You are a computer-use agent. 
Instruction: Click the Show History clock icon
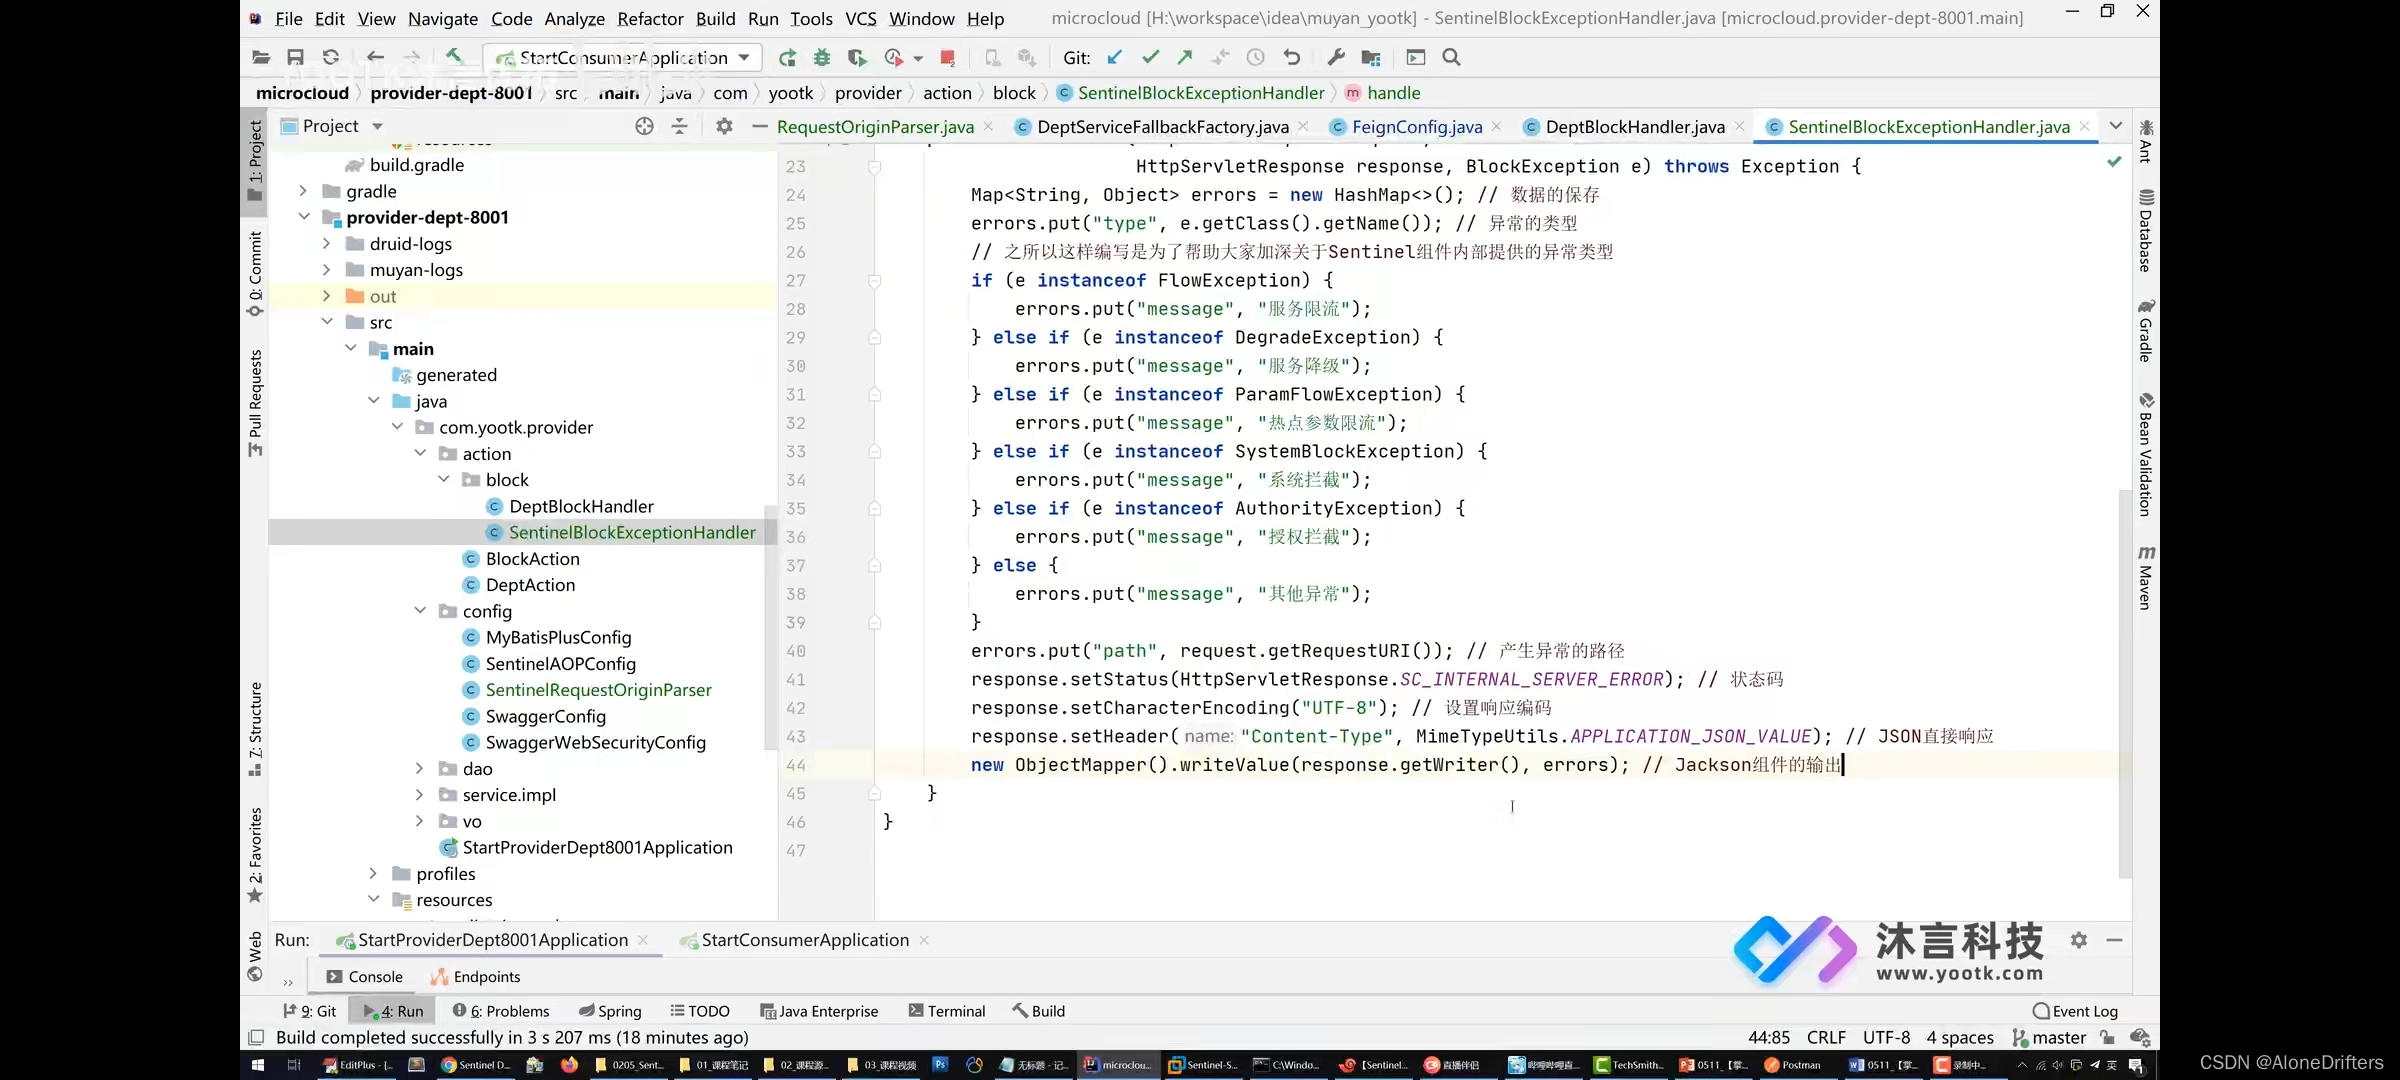pos(1256,58)
